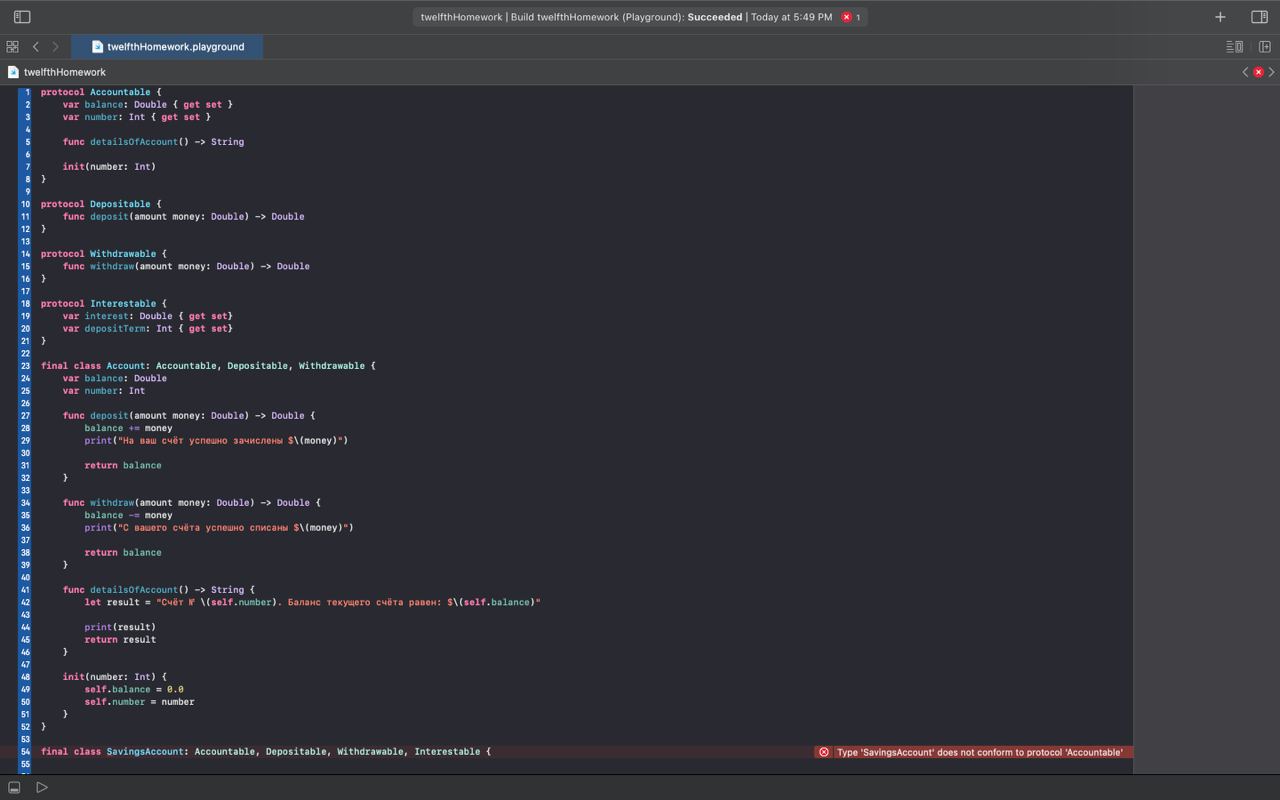This screenshot has height=800, width=1280.
Task: Open the adjust editor options menu
Action: (x=1235, y=47)
